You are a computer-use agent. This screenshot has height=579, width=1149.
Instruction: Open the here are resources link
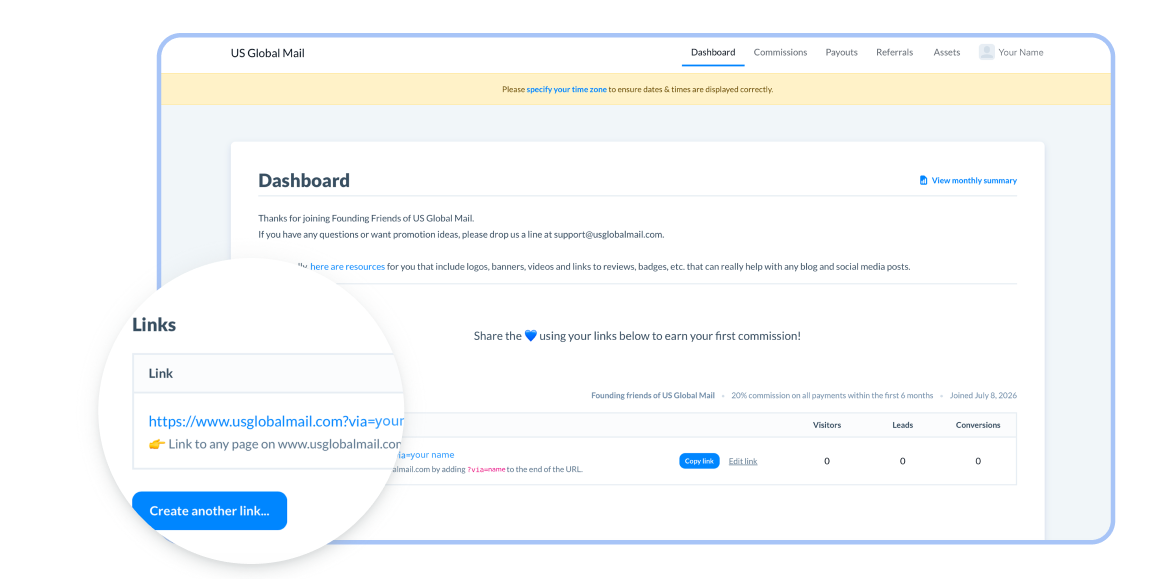[347, 267]
